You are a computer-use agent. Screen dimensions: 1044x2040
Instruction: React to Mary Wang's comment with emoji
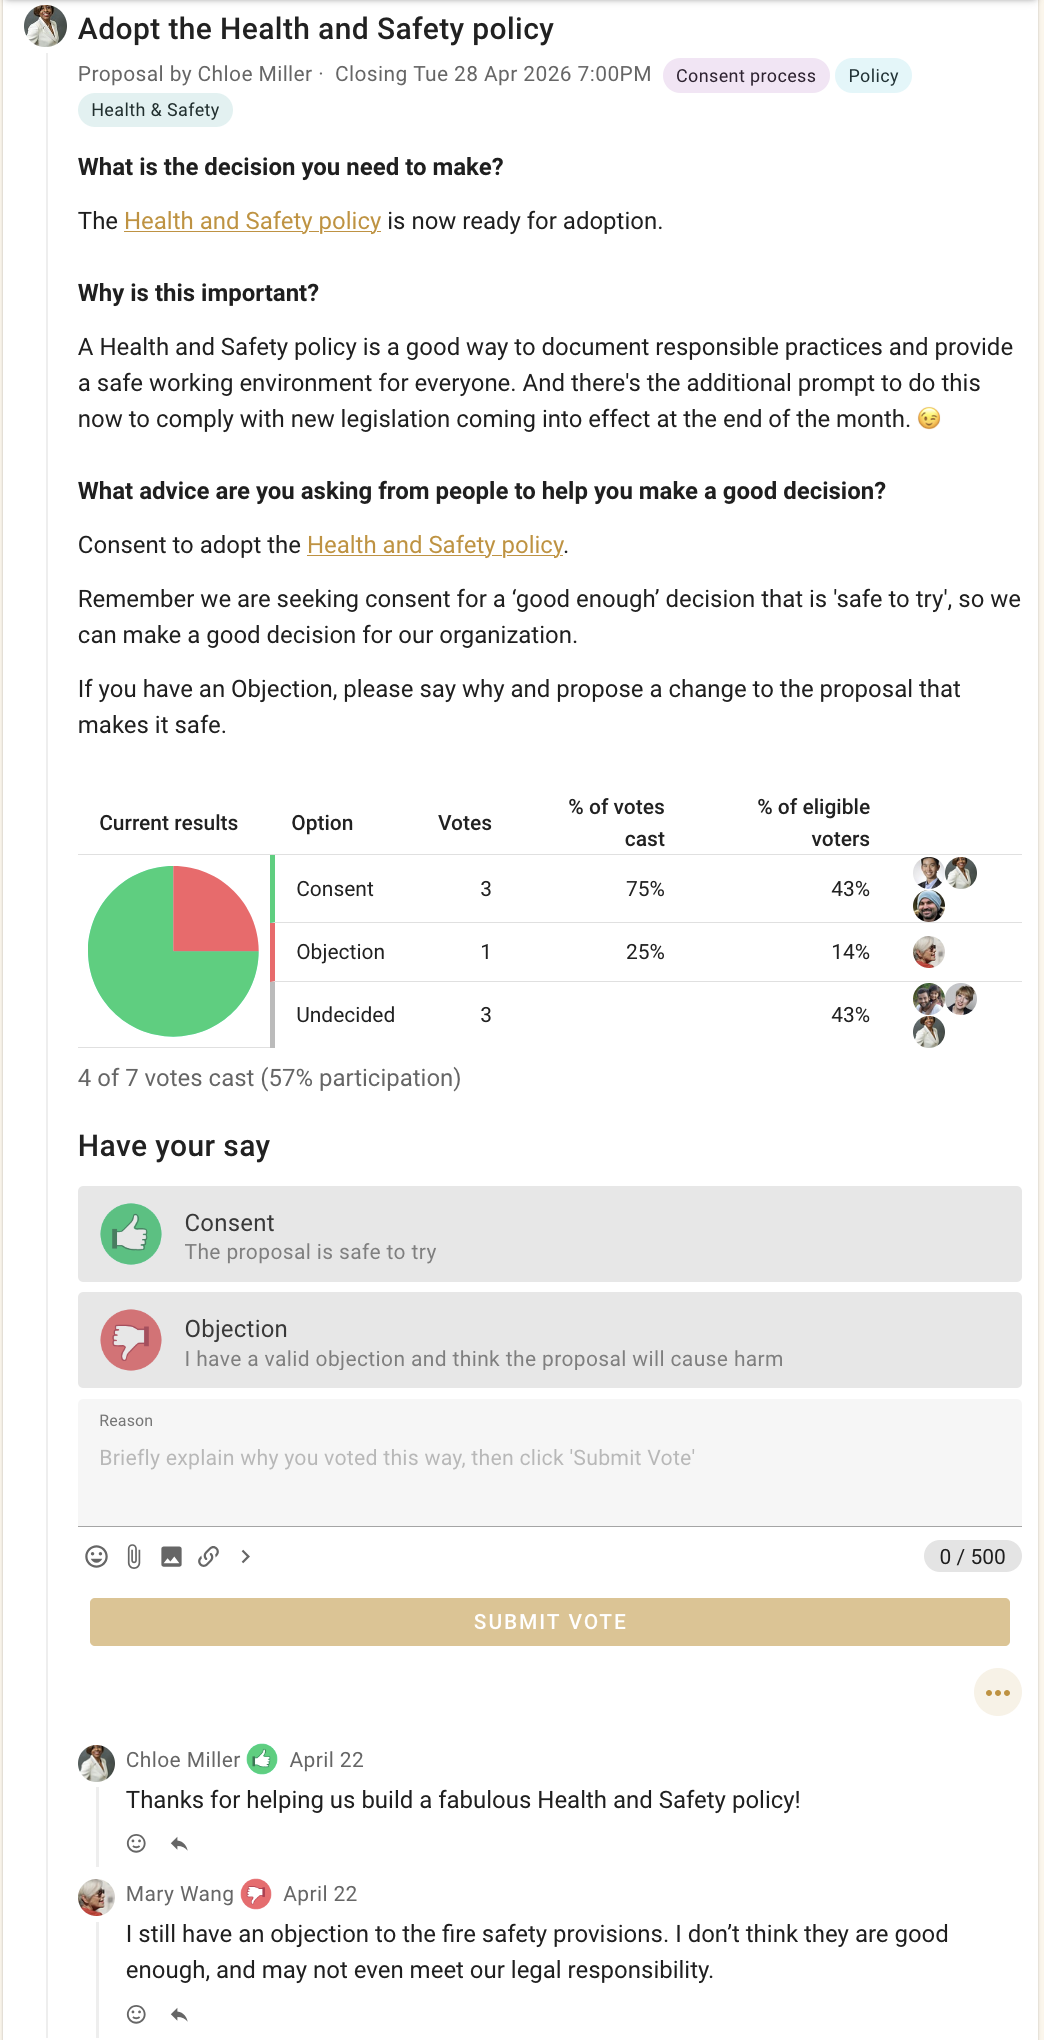137,2014
